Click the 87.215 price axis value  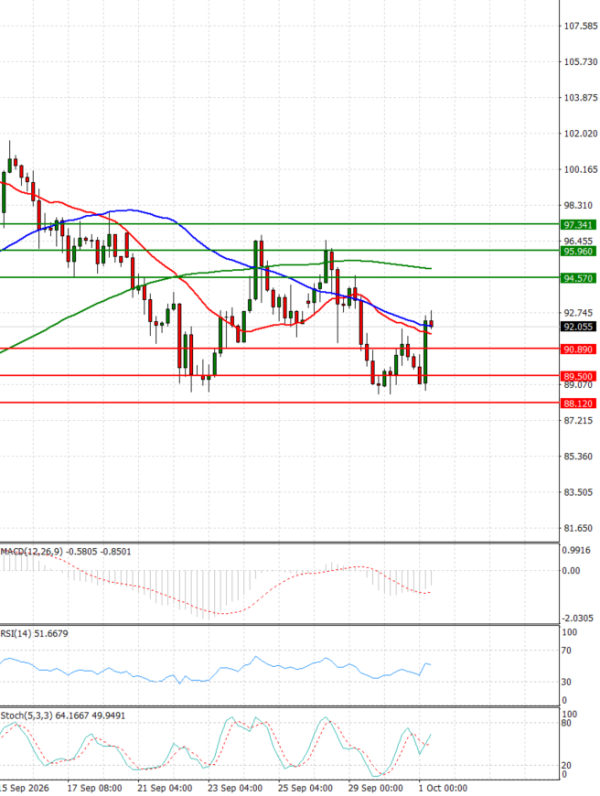pyautogui.click(x=578, y=420)
